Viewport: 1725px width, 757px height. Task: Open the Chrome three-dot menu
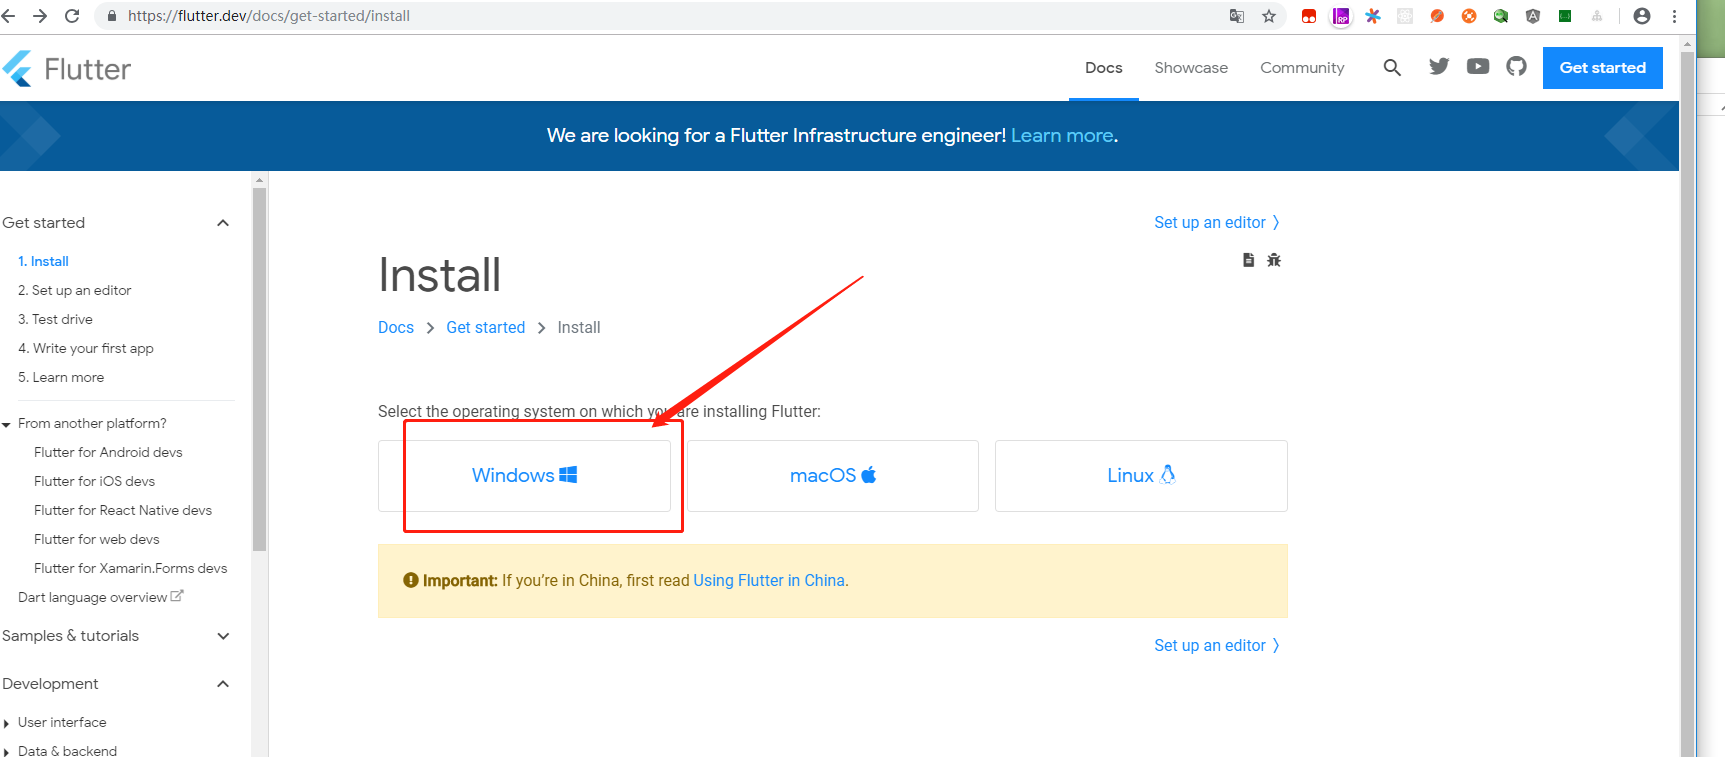point(1674,16)
